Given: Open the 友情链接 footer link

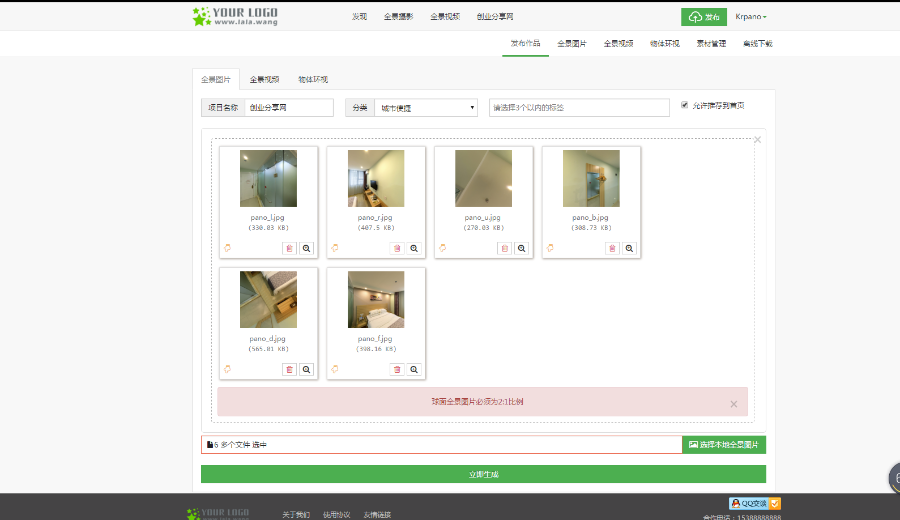Looking at the screenshot, I should pyautogui.click(x=377, y=515).
